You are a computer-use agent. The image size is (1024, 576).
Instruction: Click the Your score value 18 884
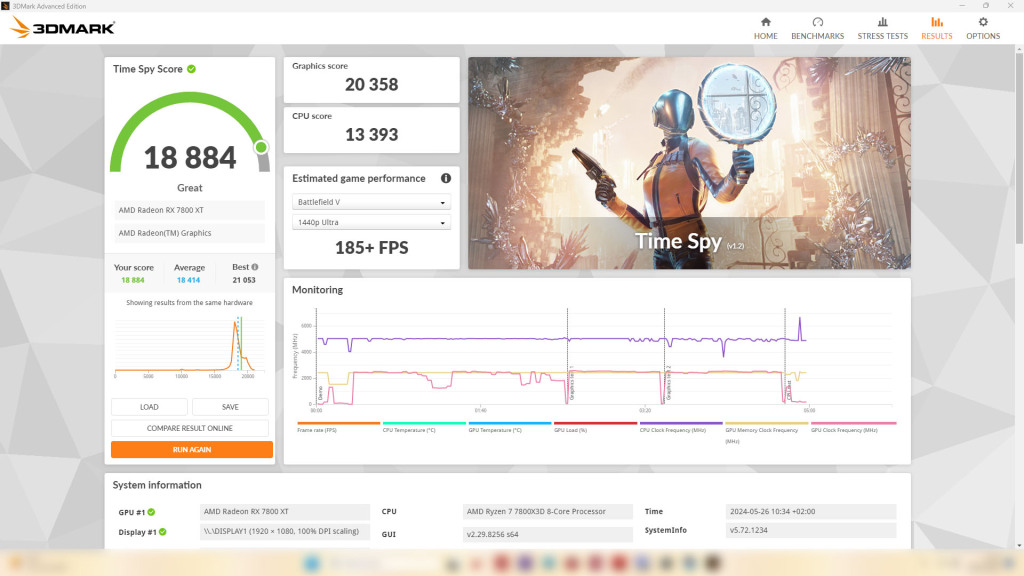133,280
